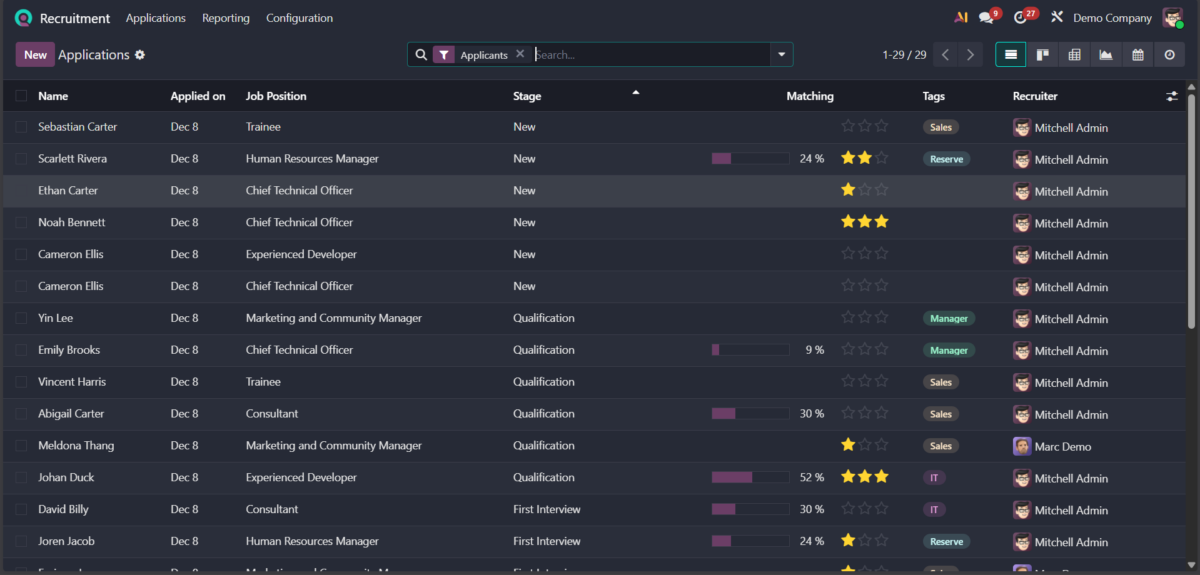The image size is (1200, 575).
Task: Open the Calendar view
Action: [x=1138, y=55]
